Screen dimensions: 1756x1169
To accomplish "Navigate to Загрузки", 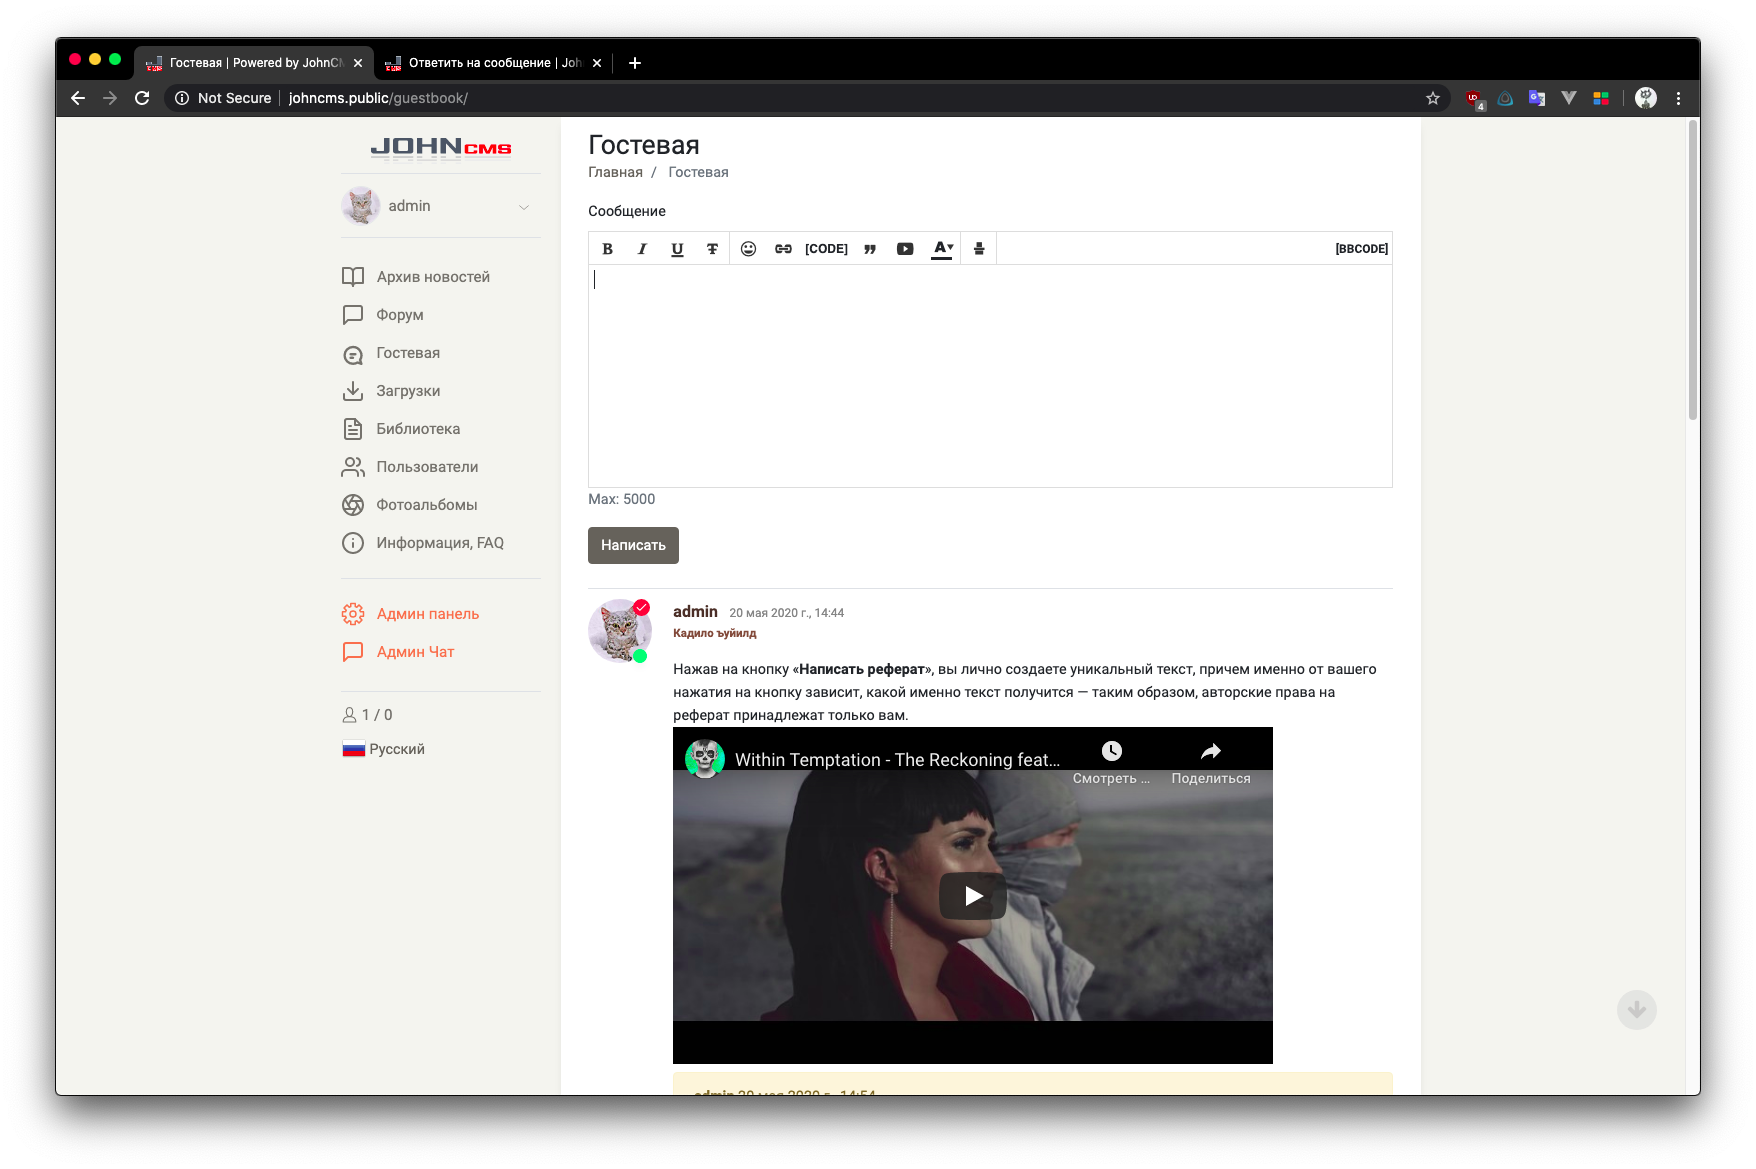I will coord(408,391).
